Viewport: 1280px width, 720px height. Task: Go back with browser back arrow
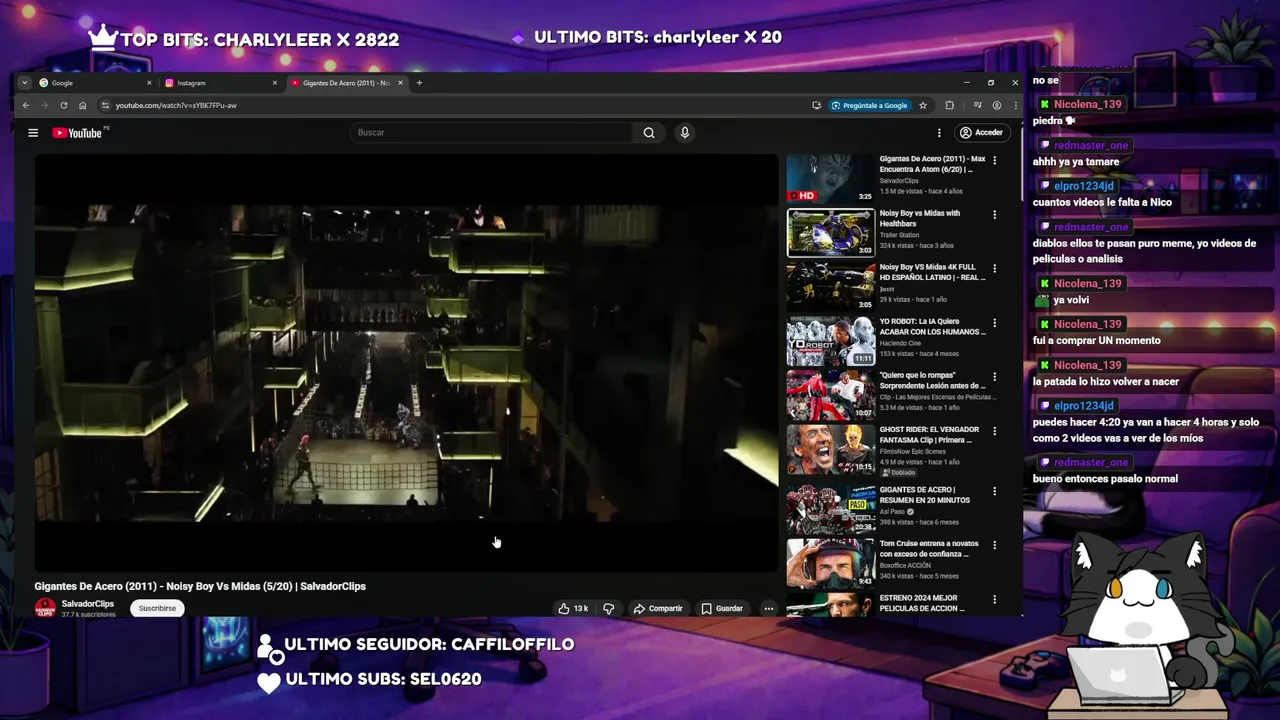coord(26,105)
